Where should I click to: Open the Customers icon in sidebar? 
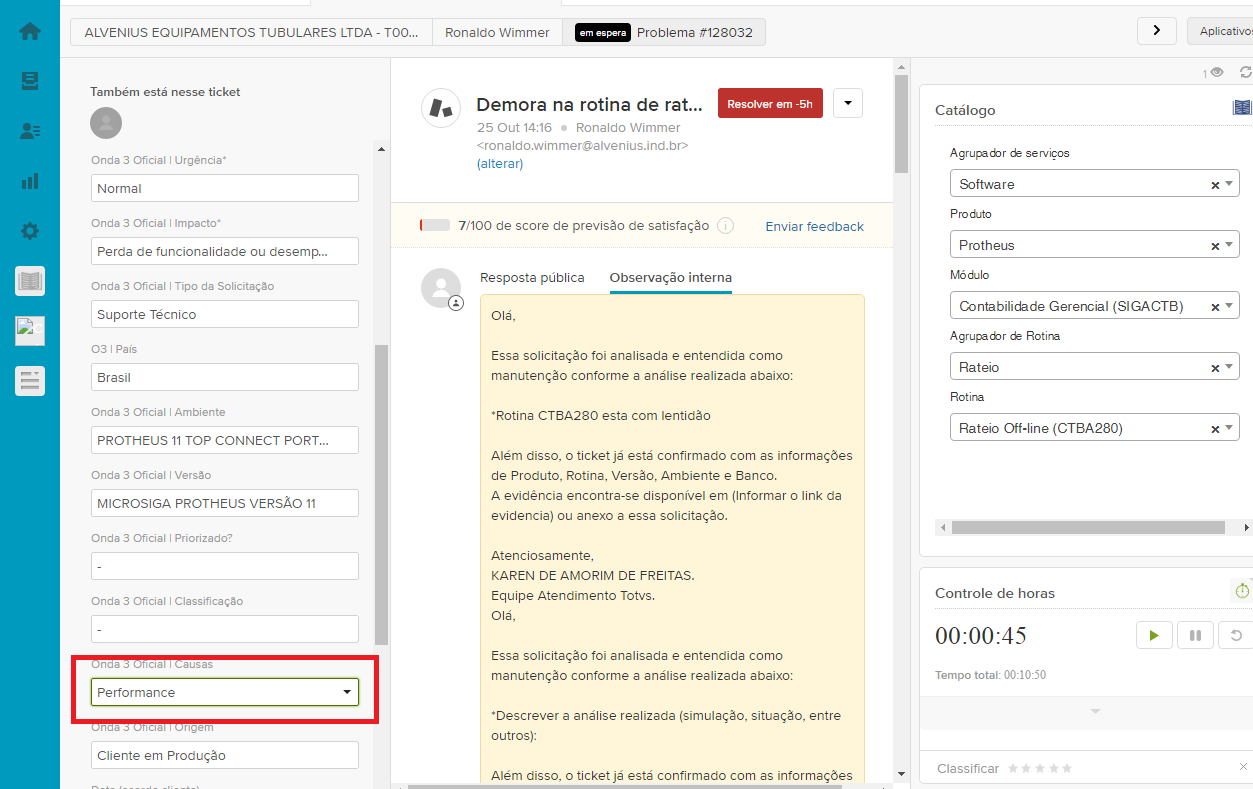pyautogui.click(x=30, y=131)
